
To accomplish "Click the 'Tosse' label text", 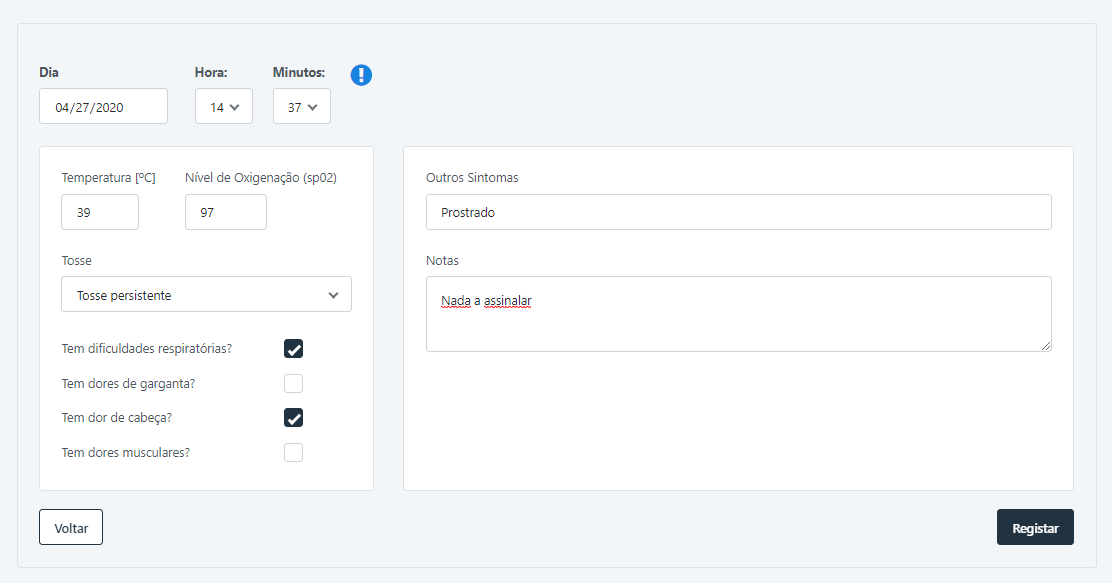I will [77, 260].
